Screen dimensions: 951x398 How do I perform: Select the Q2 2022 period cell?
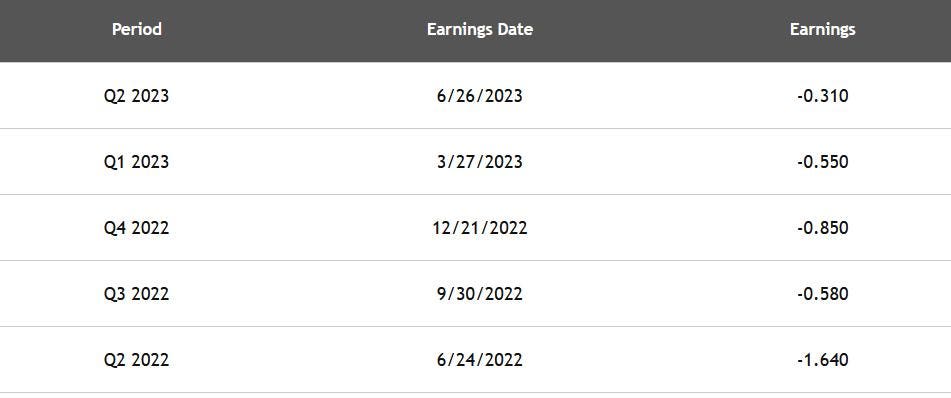[136, 360]
